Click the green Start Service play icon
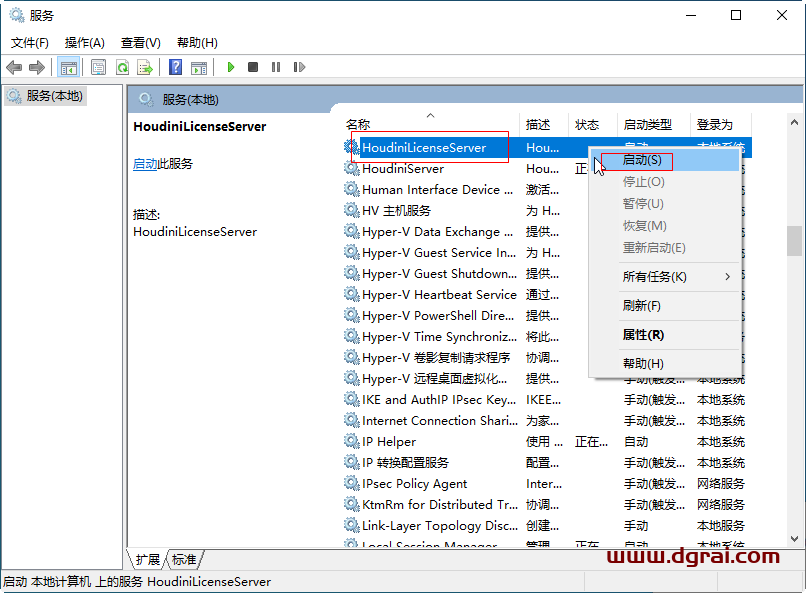The image size is (806, 593). (231, 67)
